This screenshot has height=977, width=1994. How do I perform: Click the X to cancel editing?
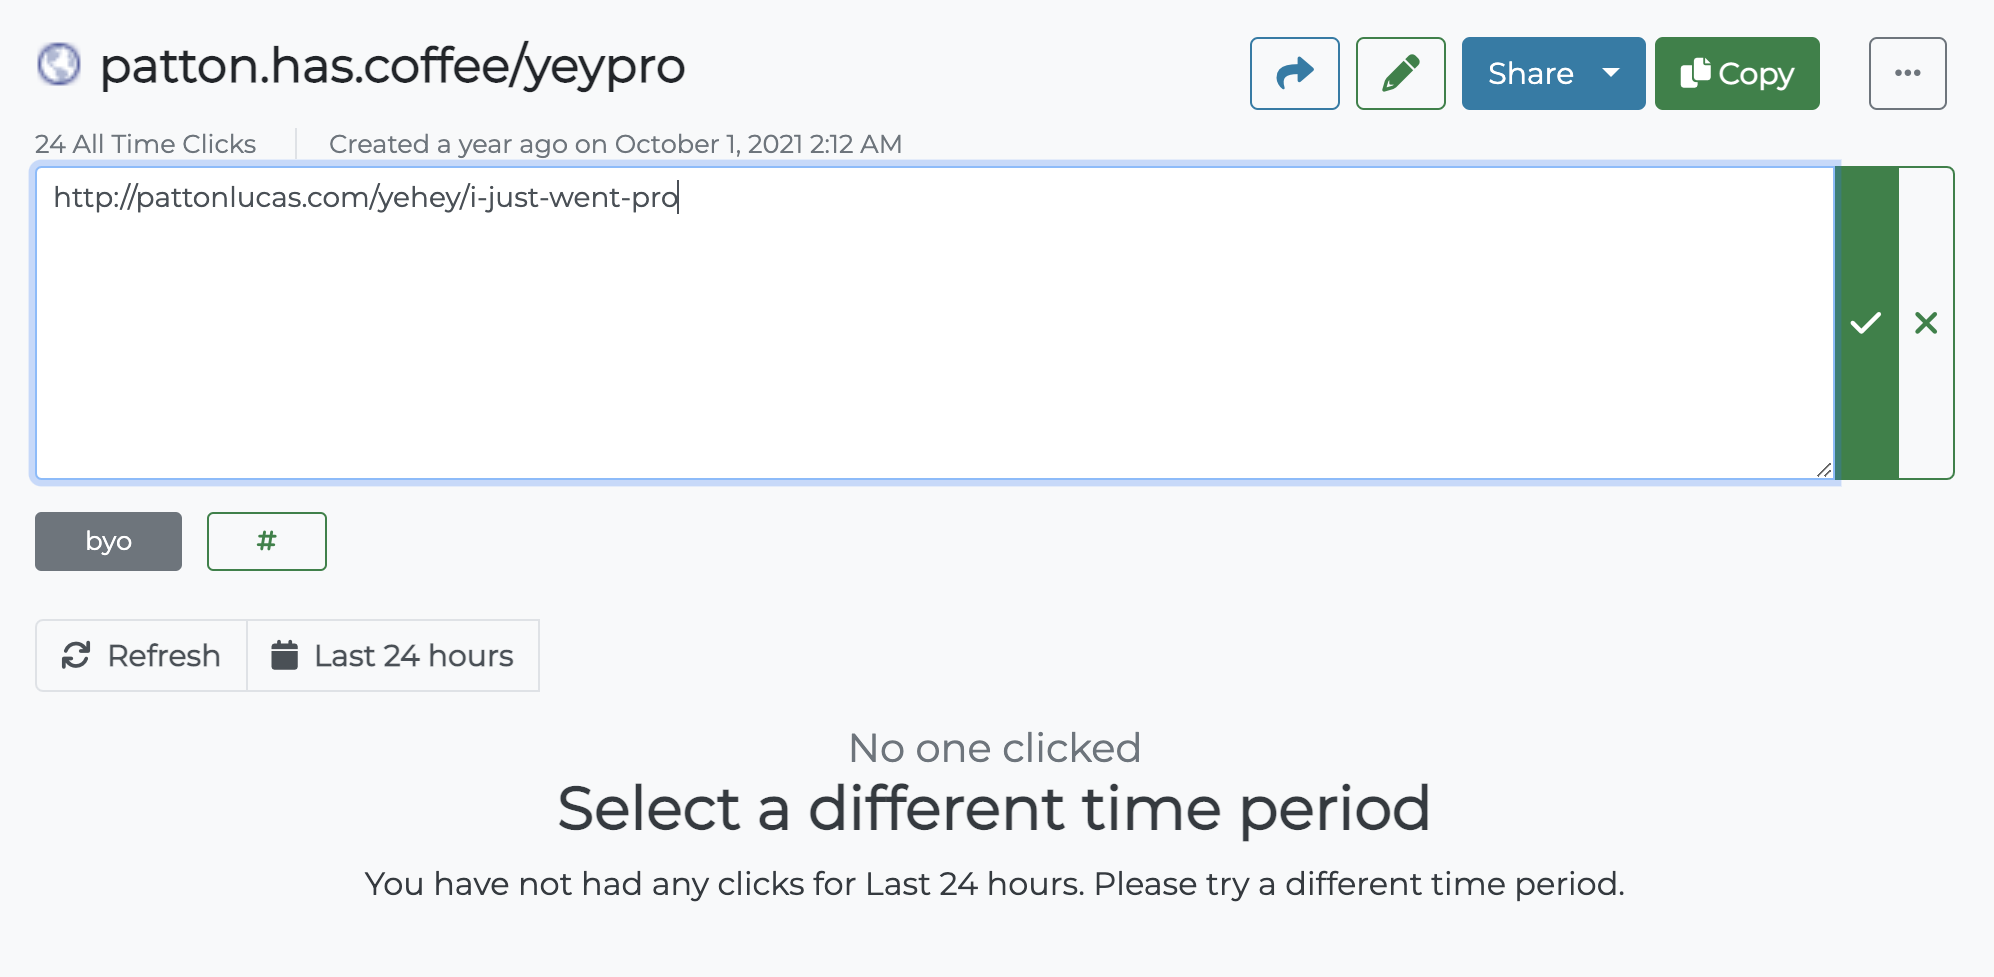point(1925,323)
